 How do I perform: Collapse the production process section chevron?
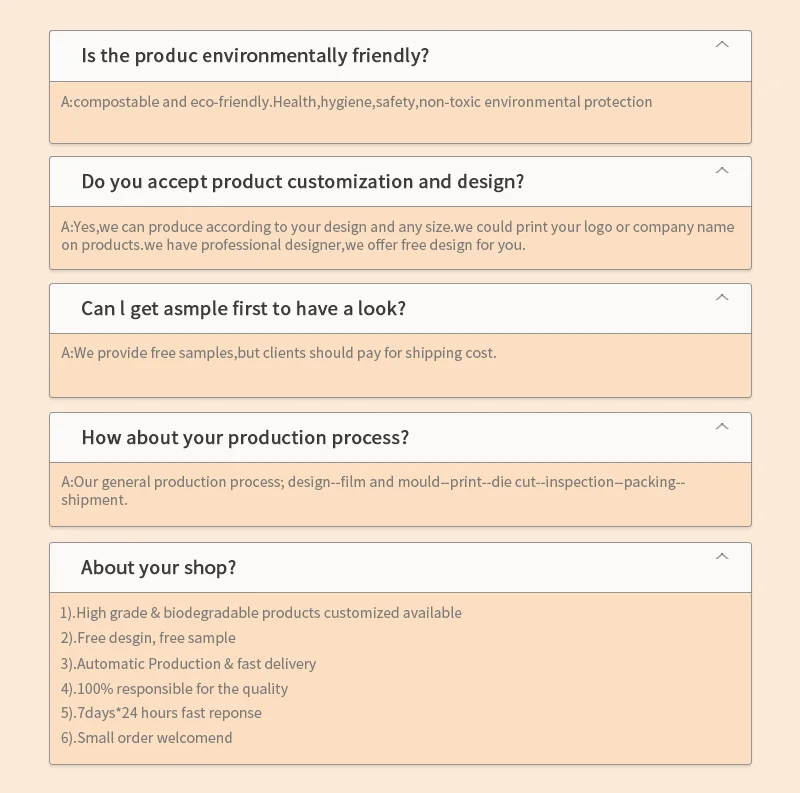coord(722,427)
